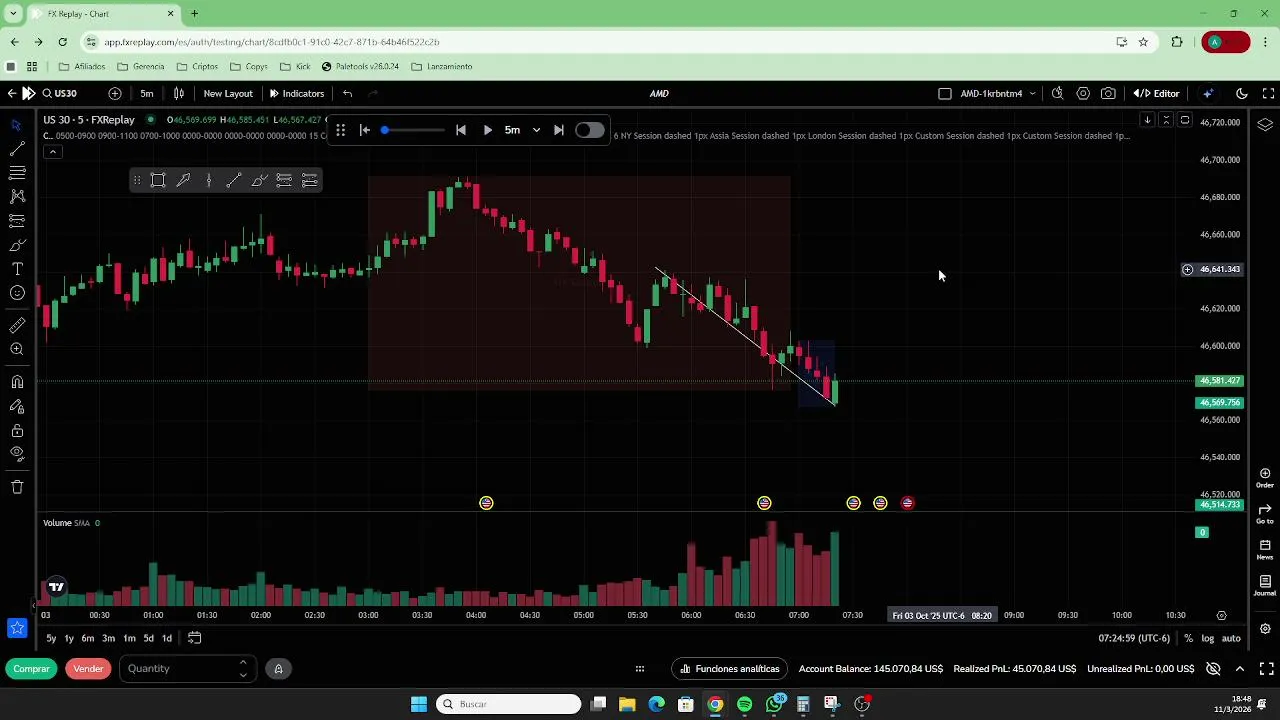Activate the ruler measure tool
Screen dimensions: 1280x720
17,325
